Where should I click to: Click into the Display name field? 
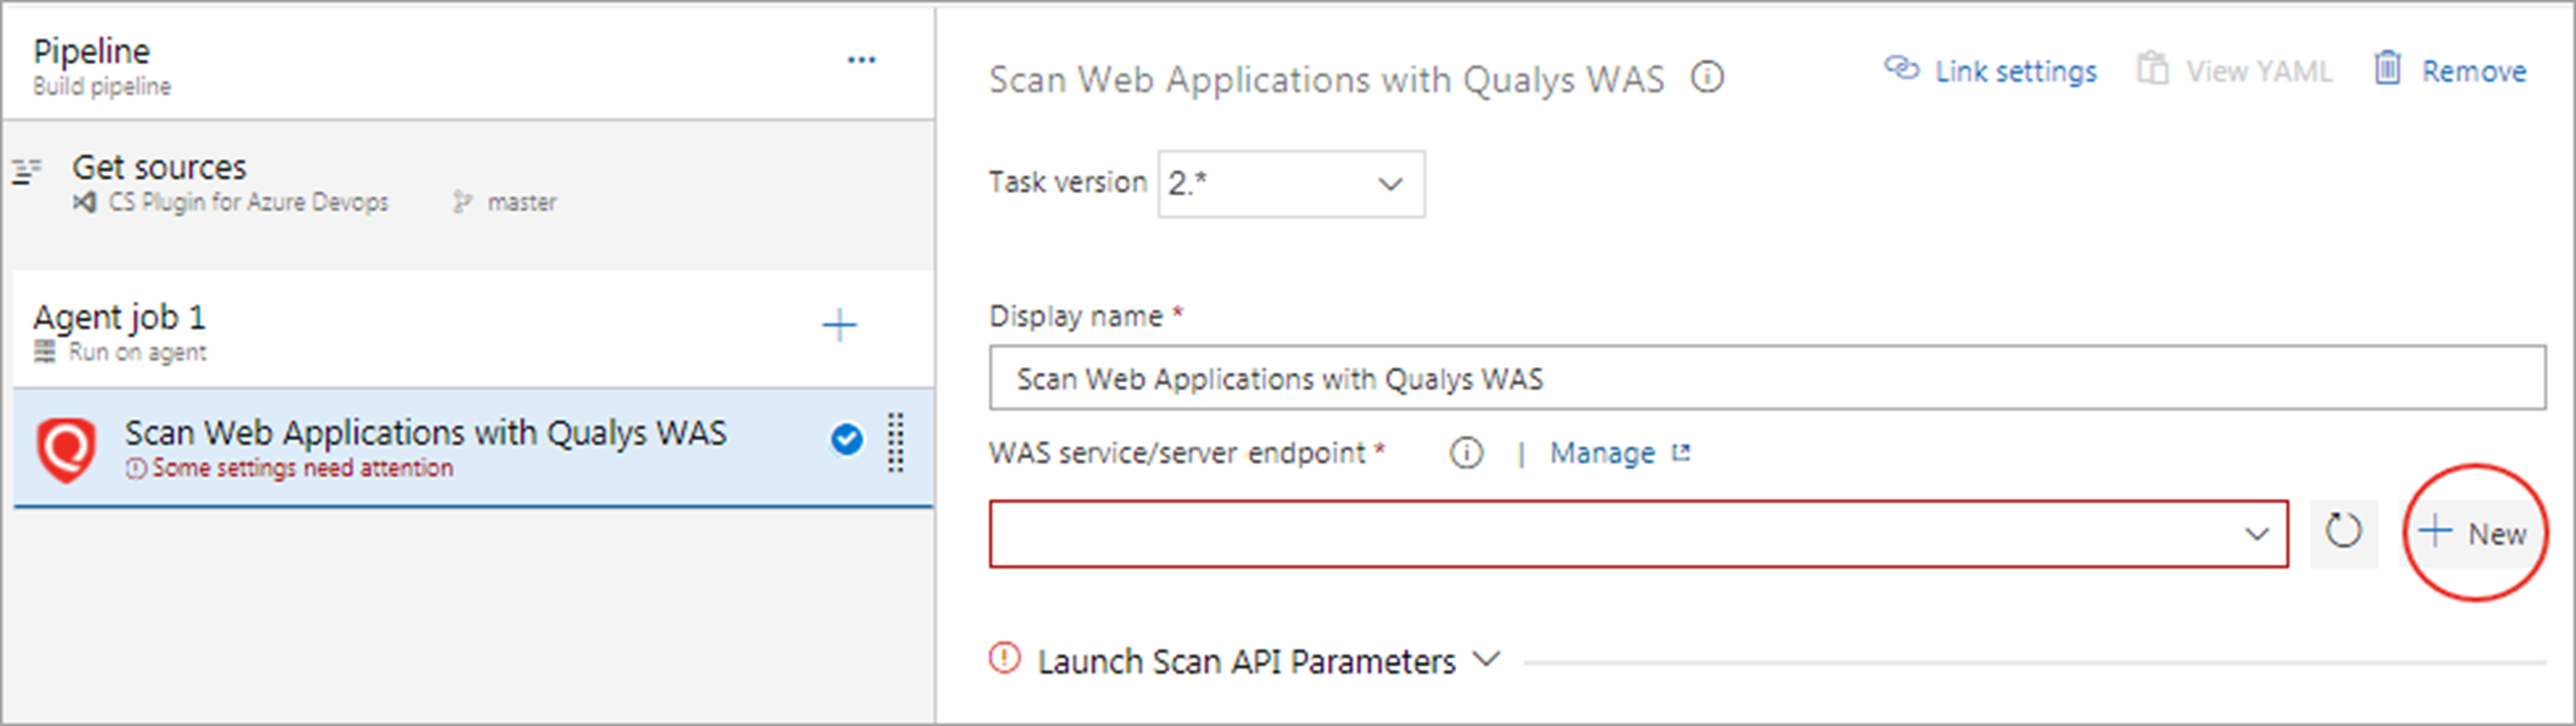(1766, 378)
